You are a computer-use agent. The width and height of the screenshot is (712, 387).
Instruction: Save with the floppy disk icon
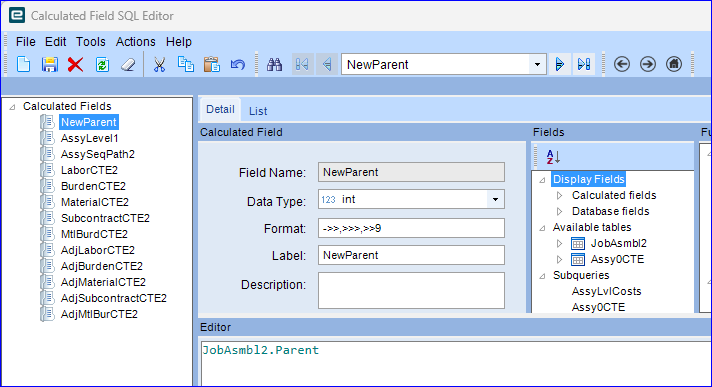(x=49, y=64)
